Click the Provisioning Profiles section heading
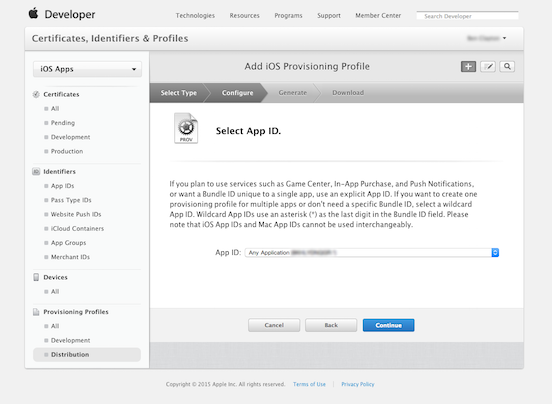This screenshot has height=404, width=552. 76,312
